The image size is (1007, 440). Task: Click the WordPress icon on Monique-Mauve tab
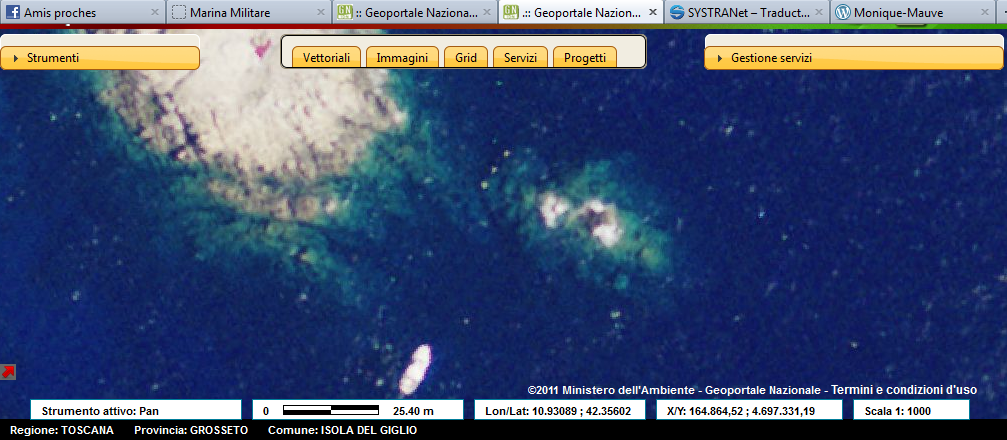[x=843, y=12]
